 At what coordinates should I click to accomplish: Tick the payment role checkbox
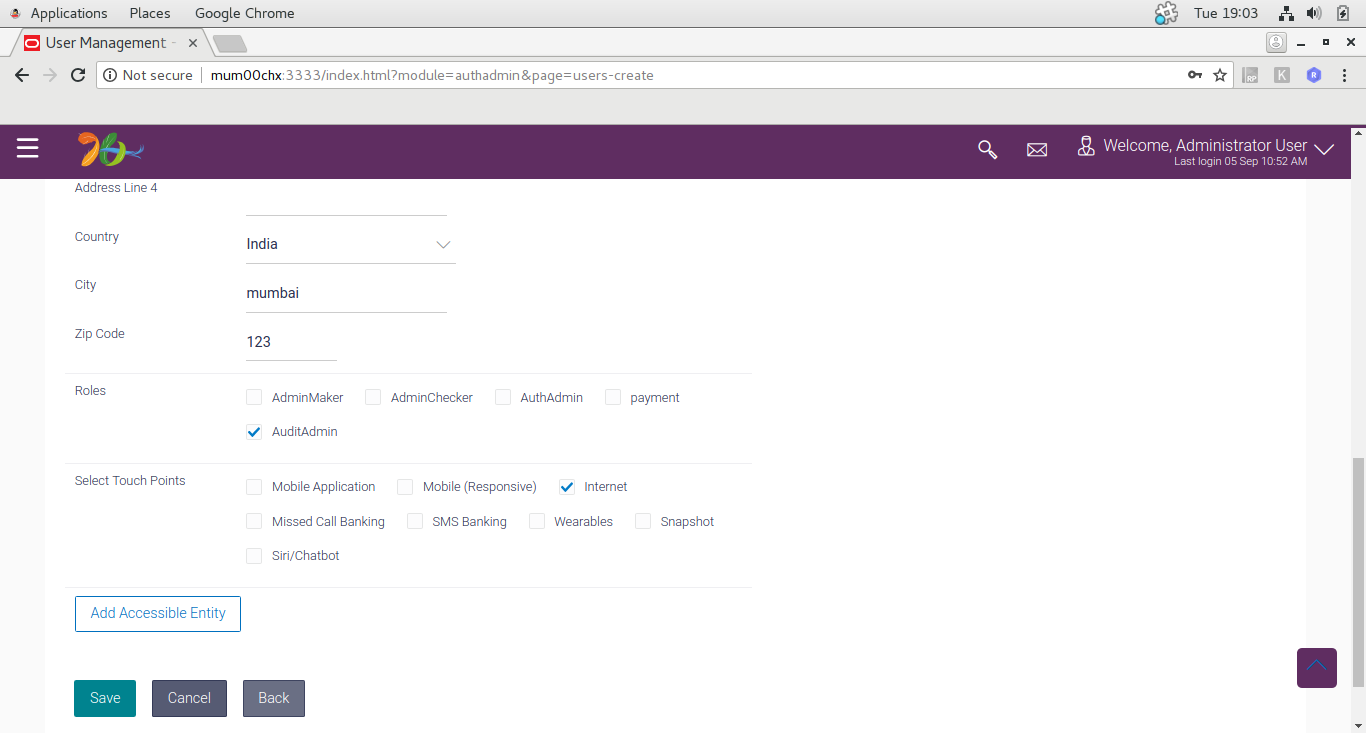[613, 397]
